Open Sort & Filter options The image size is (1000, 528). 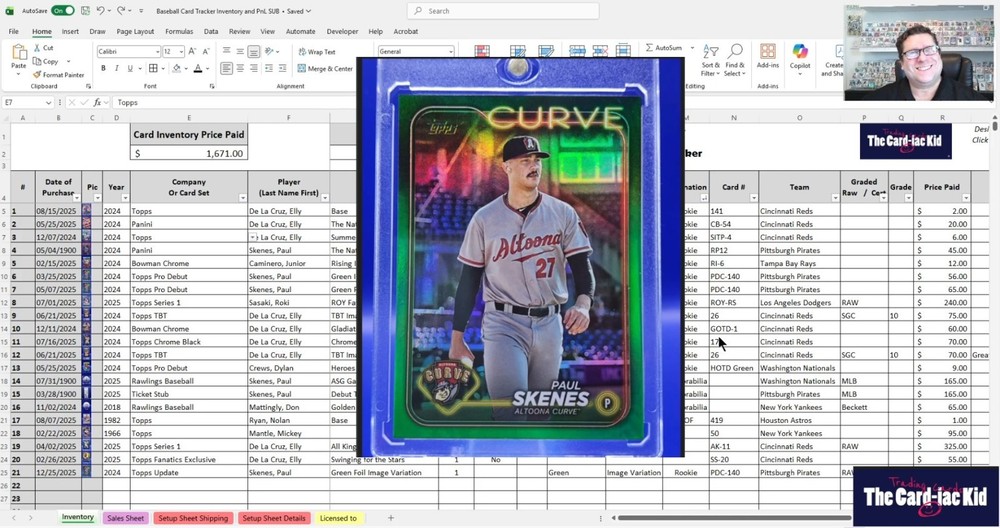pyautogui.click(x=710, y=60)
